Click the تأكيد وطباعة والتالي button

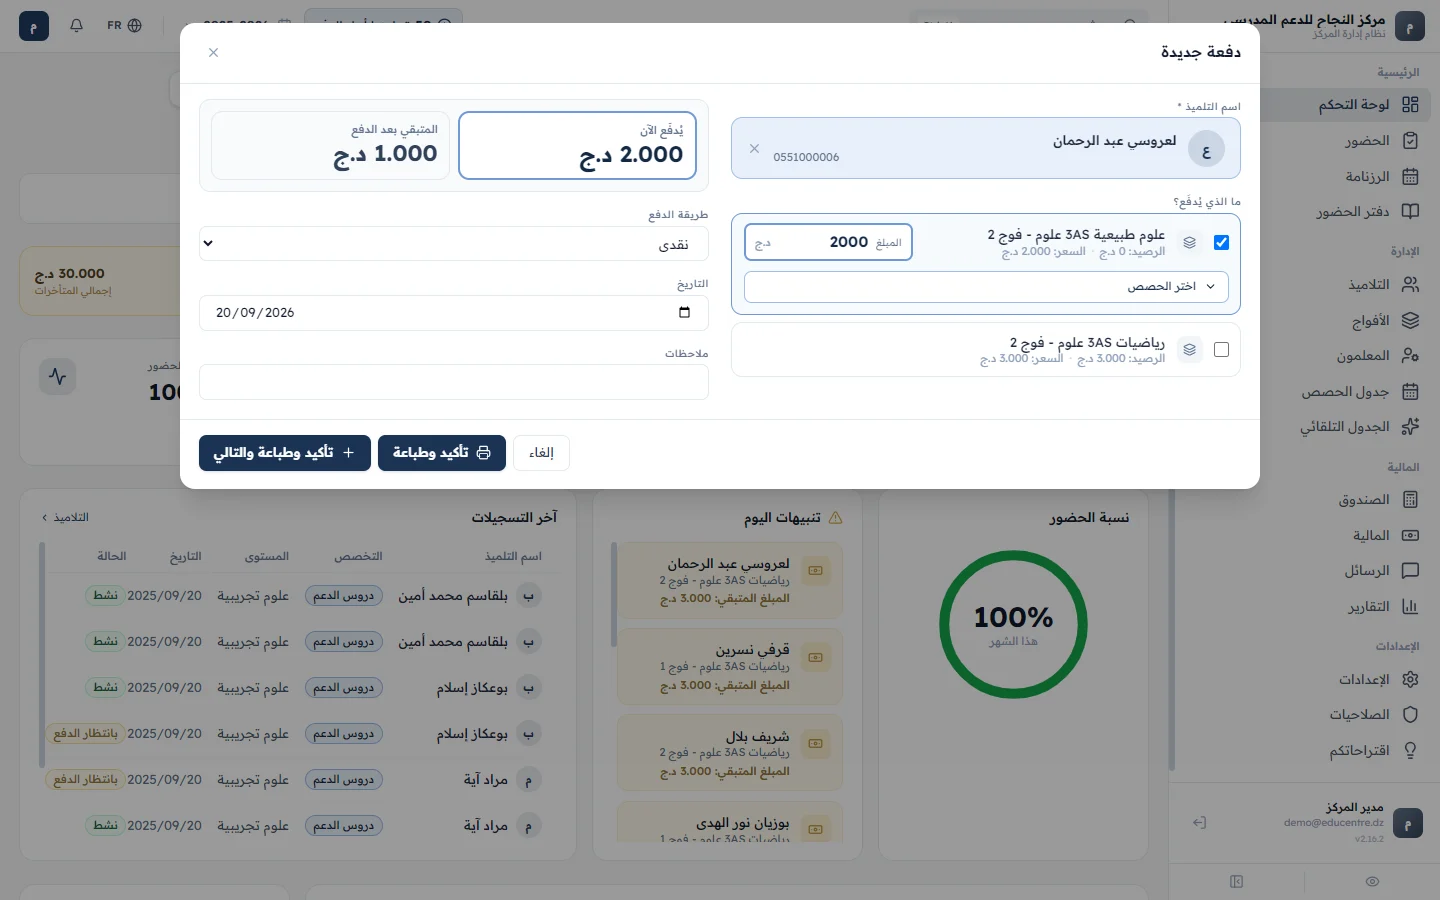285,452
